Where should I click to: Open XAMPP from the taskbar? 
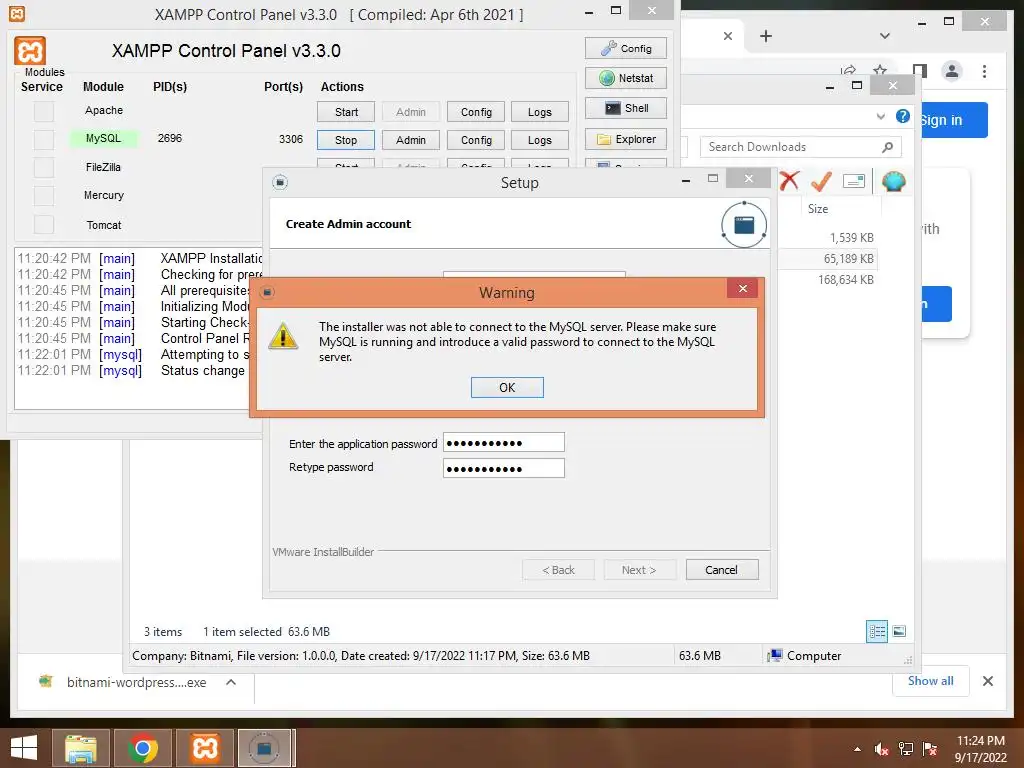[204, 748]
